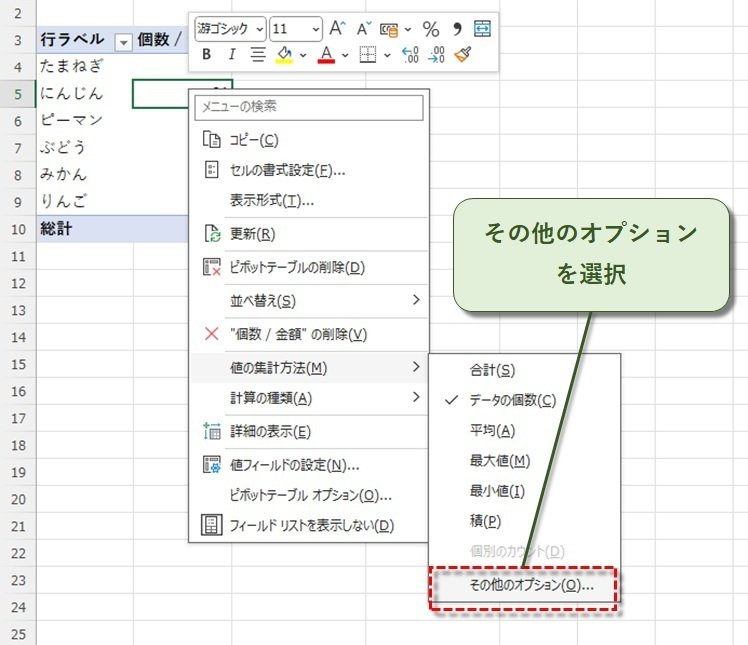748x645 pixels.
Task: Click フィールド リストを表示しない(D)
Action: (309, 526)
